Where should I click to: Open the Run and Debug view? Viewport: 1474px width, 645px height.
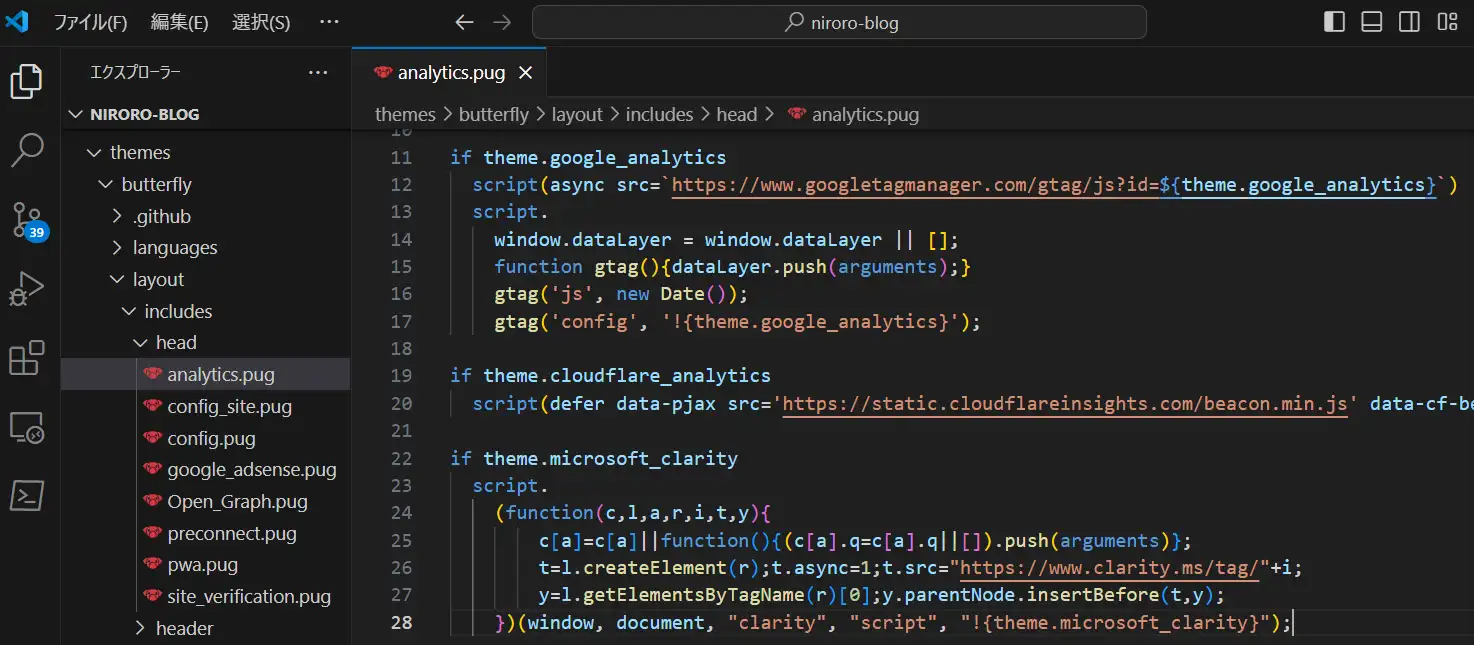[27, 289]
